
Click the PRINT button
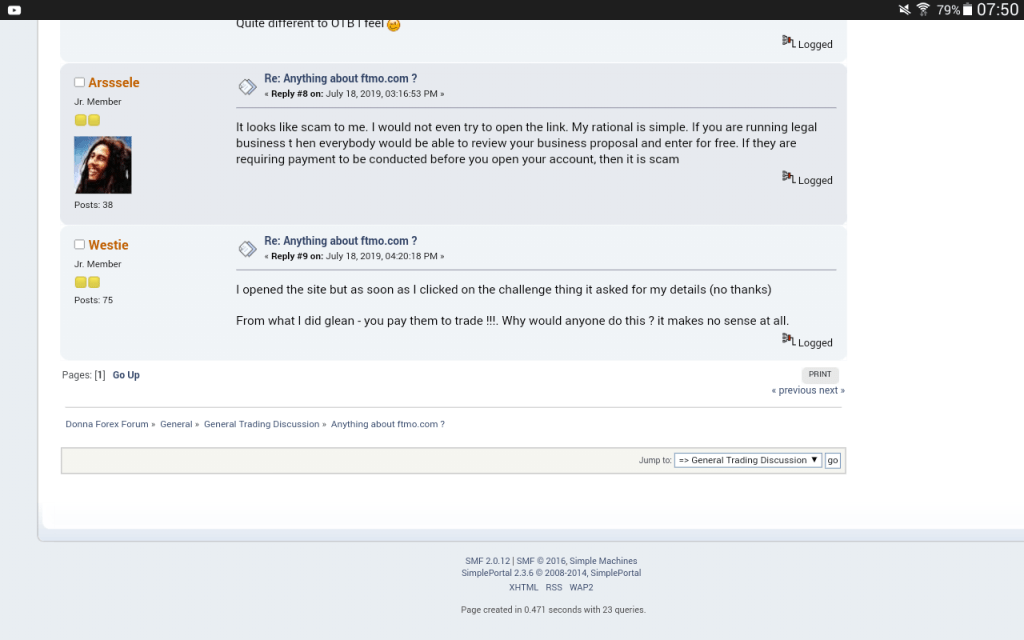pyautogui.click(x=820, y=374)
